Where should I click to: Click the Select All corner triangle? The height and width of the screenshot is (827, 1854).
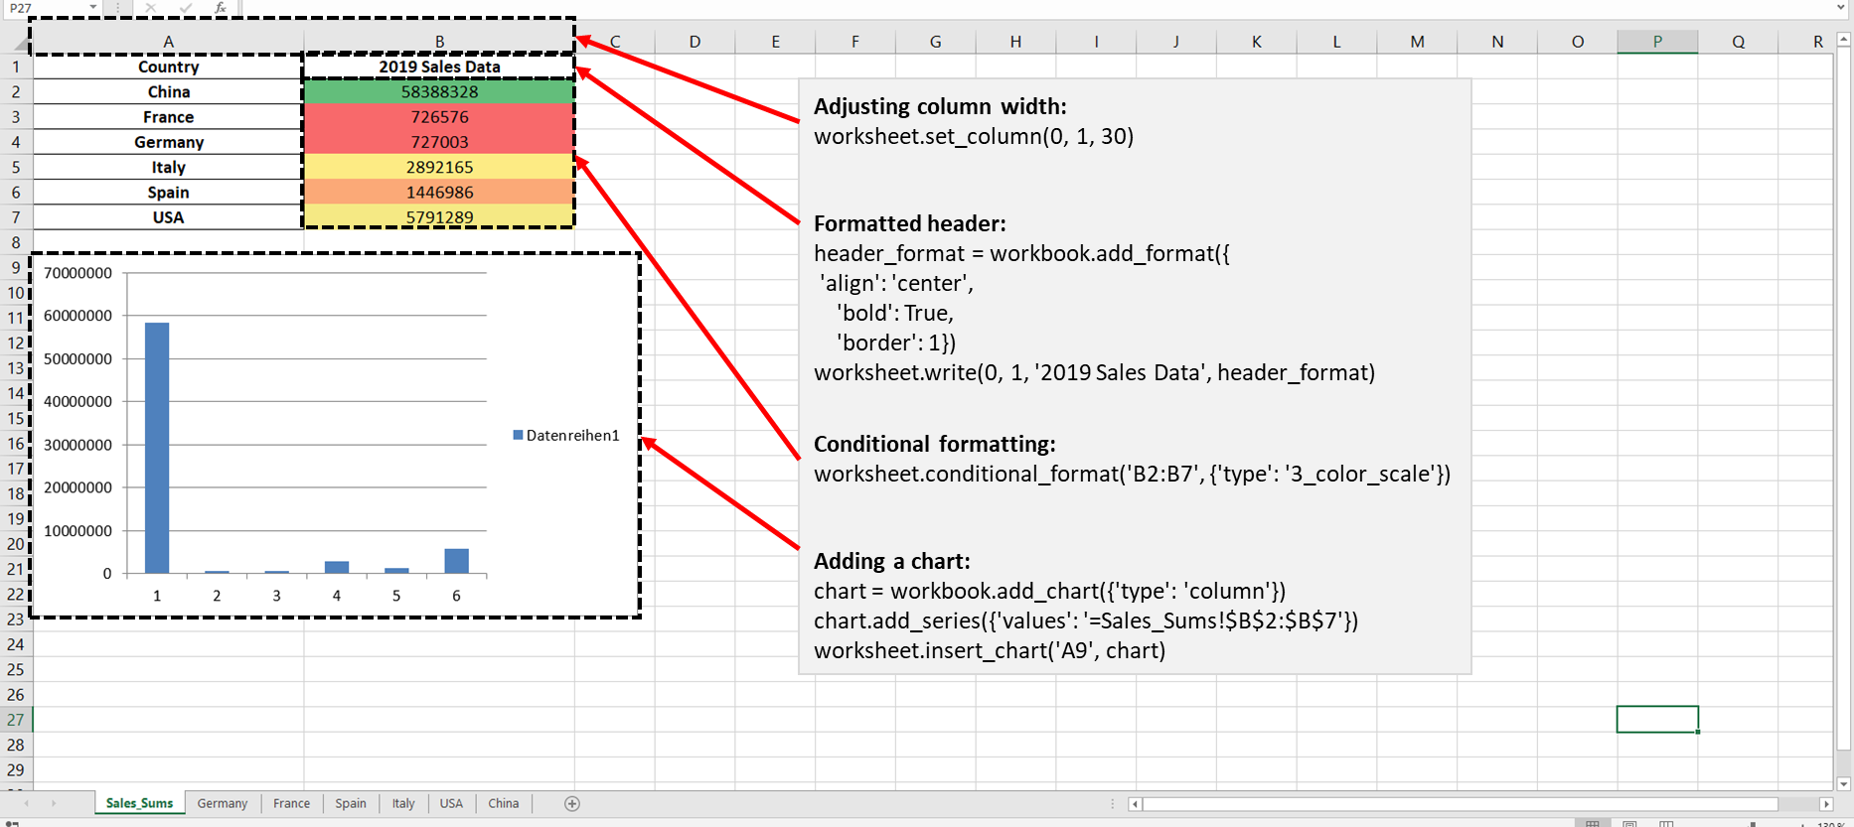coord(19,42)
